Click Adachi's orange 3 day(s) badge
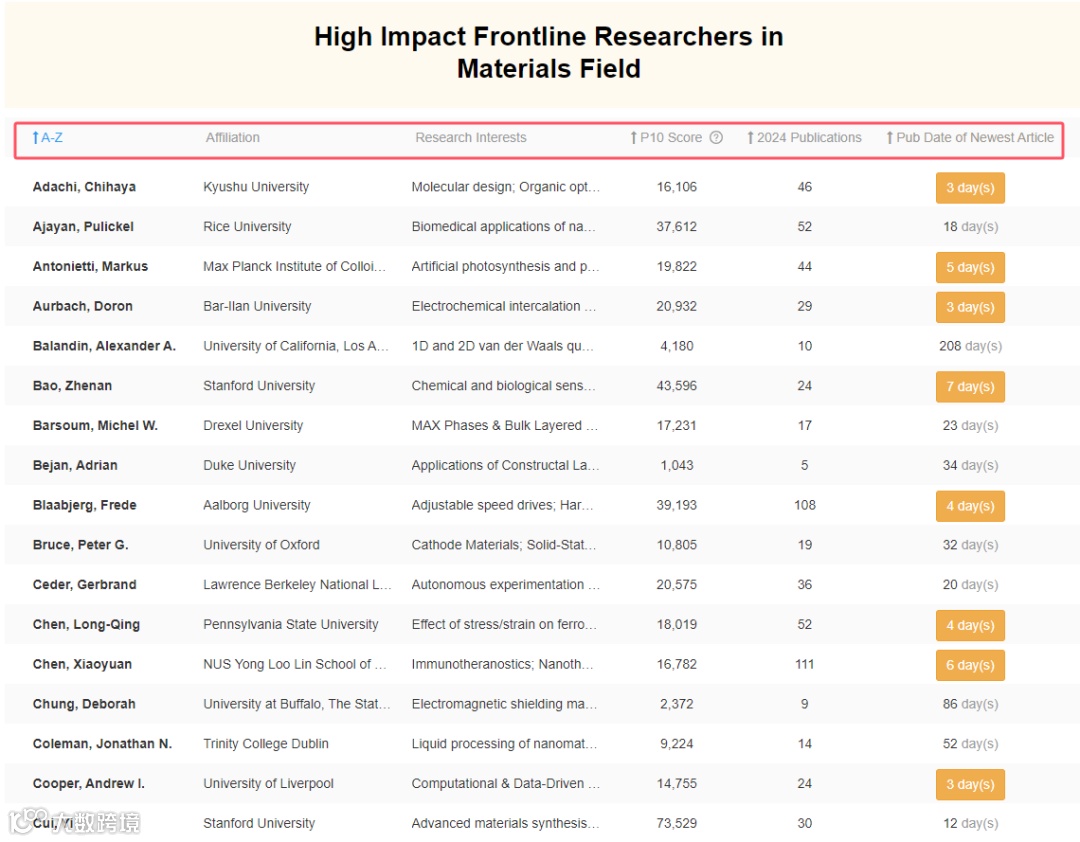This screenshot has height=842, width=1080. [970, 188]
